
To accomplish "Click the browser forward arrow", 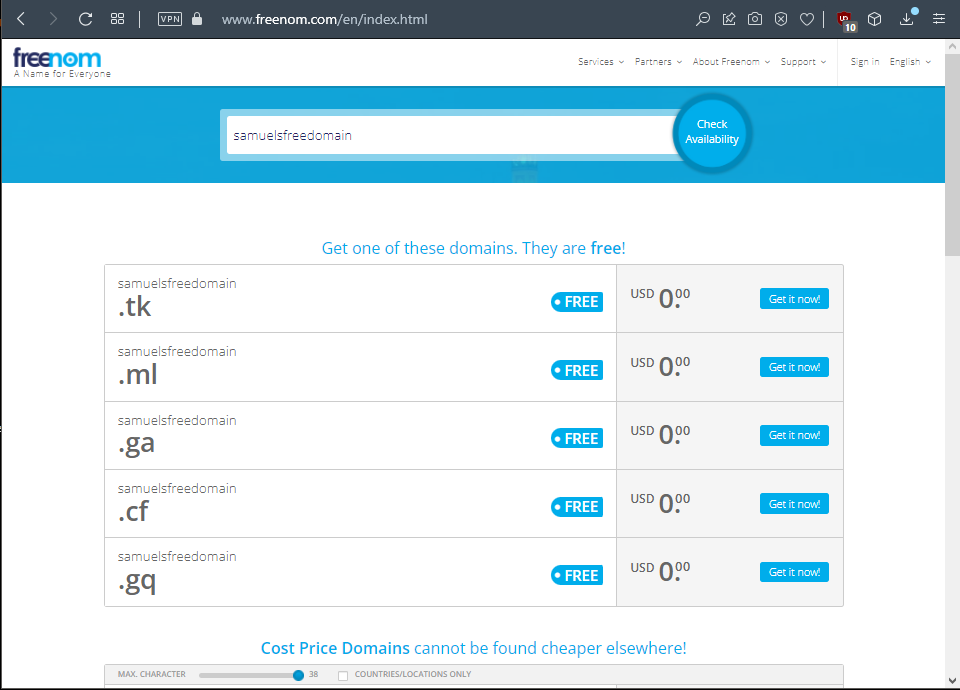I will click(x=53, y=19).
